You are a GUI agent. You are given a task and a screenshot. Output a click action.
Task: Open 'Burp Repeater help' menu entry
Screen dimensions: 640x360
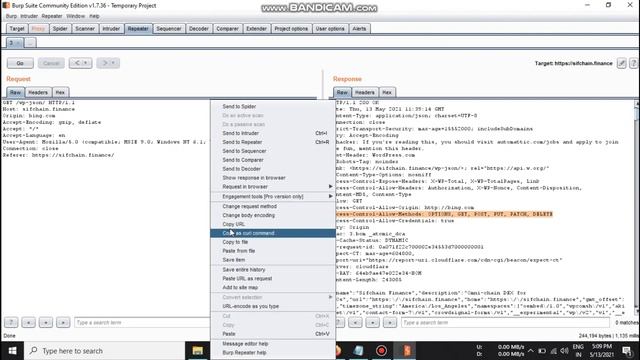click(x=273, y=353)
